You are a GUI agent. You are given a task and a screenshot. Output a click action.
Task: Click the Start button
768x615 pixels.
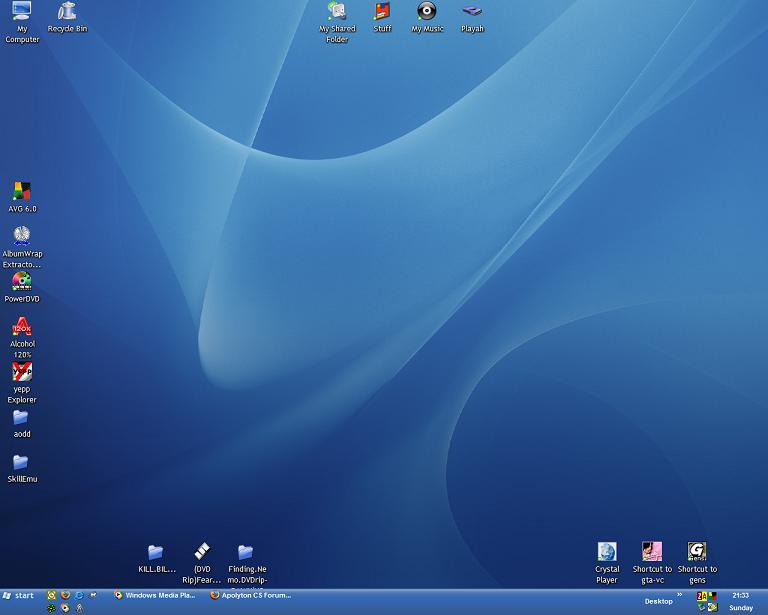click(x=19, y=595)
